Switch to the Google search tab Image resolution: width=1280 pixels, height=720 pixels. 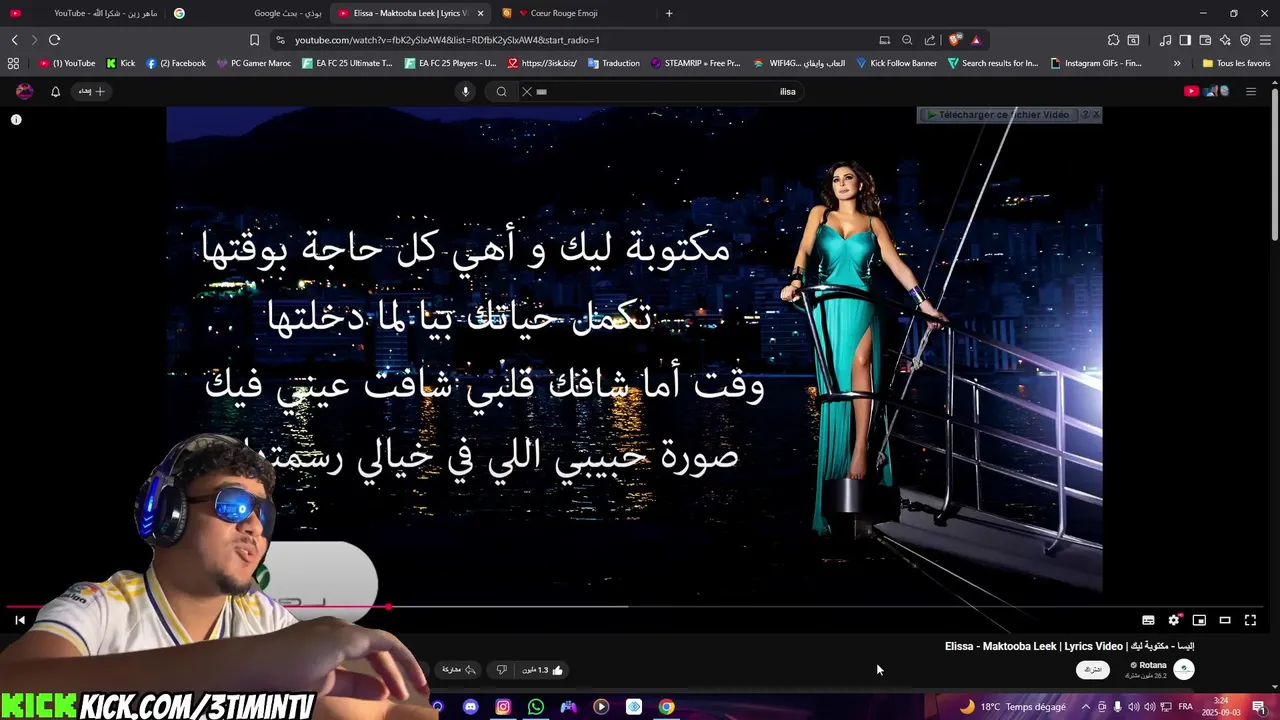(x=250, y=13)
